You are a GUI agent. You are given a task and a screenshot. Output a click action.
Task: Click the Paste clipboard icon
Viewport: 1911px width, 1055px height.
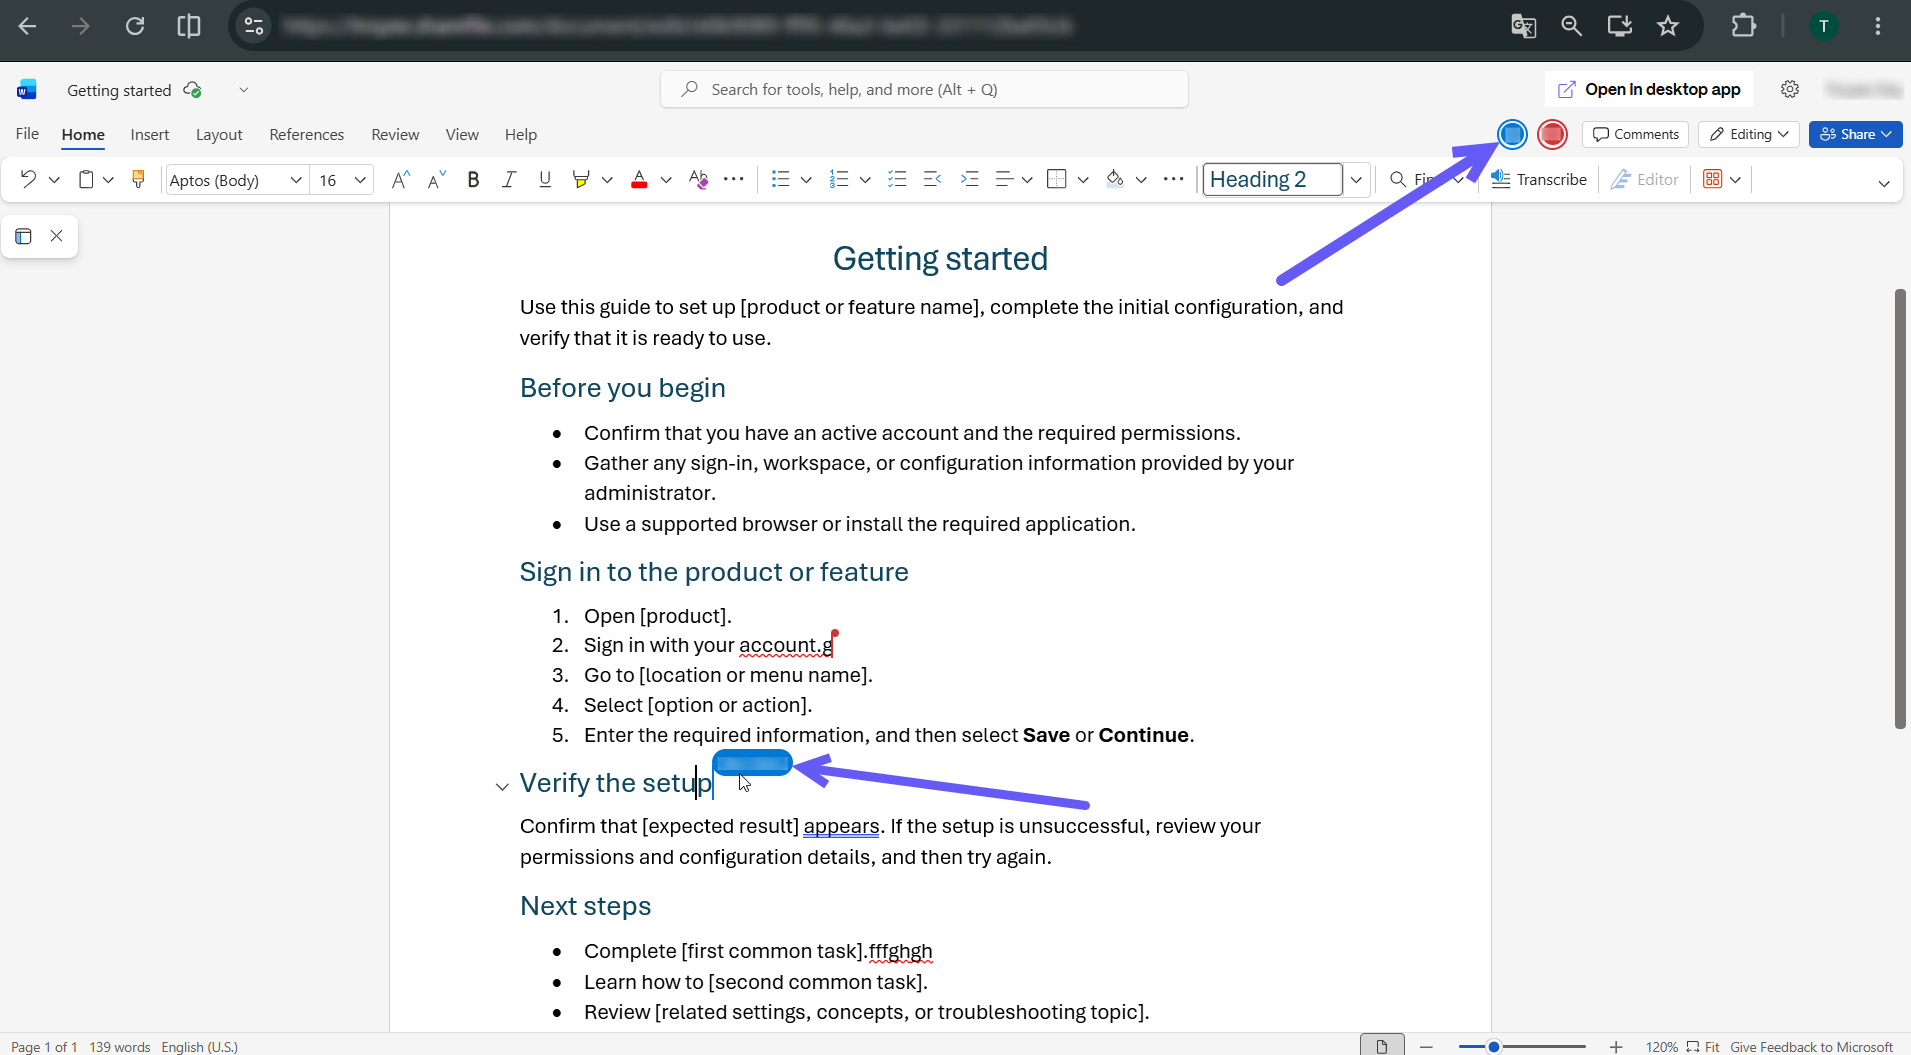[86, 179]
